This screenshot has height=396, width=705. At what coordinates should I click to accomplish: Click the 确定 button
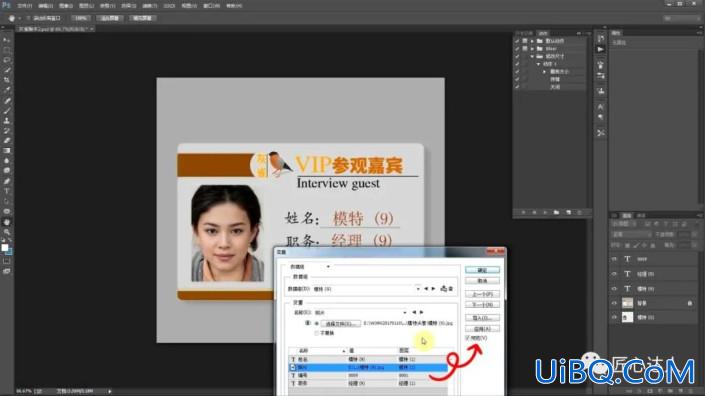482,270
